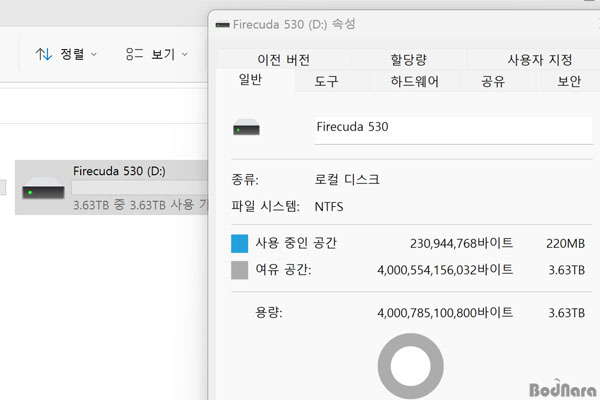Click the 4,000,554,156,032바이트 free value
This screenshot has height=400, width=600.
click(445, 270)
